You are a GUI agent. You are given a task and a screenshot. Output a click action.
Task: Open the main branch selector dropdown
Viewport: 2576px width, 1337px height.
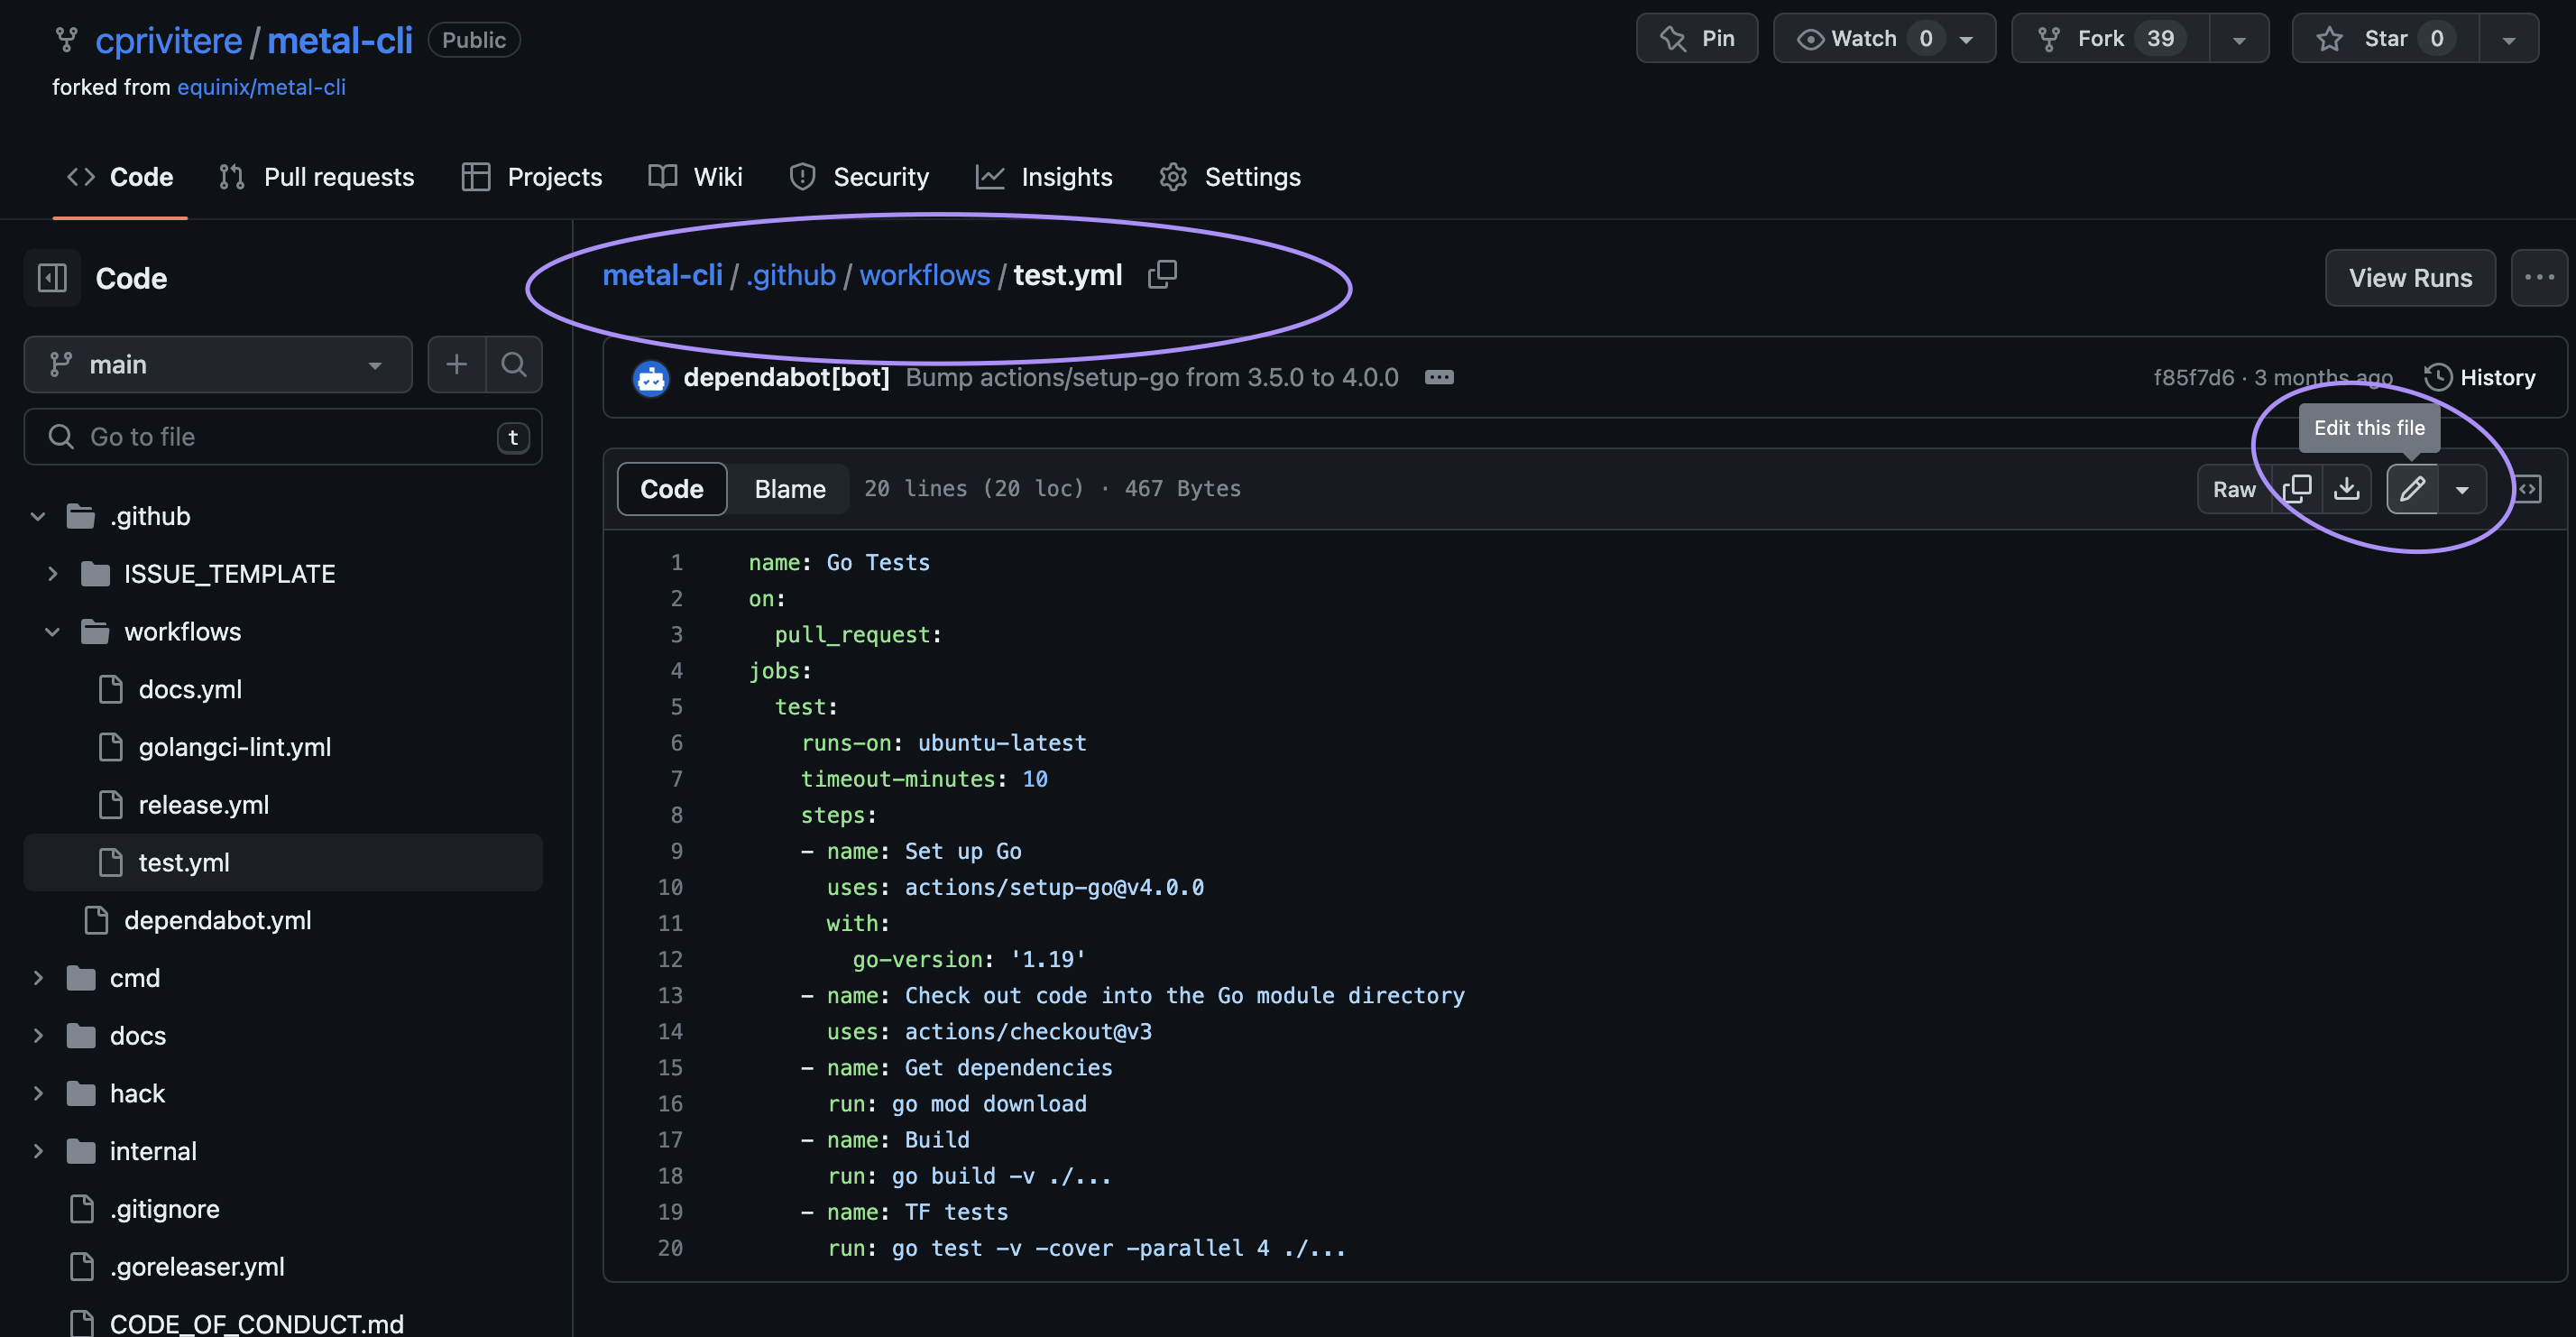point(218,364)
